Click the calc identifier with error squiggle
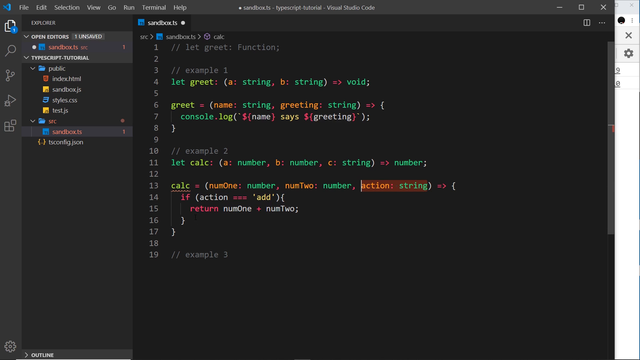 180,186
